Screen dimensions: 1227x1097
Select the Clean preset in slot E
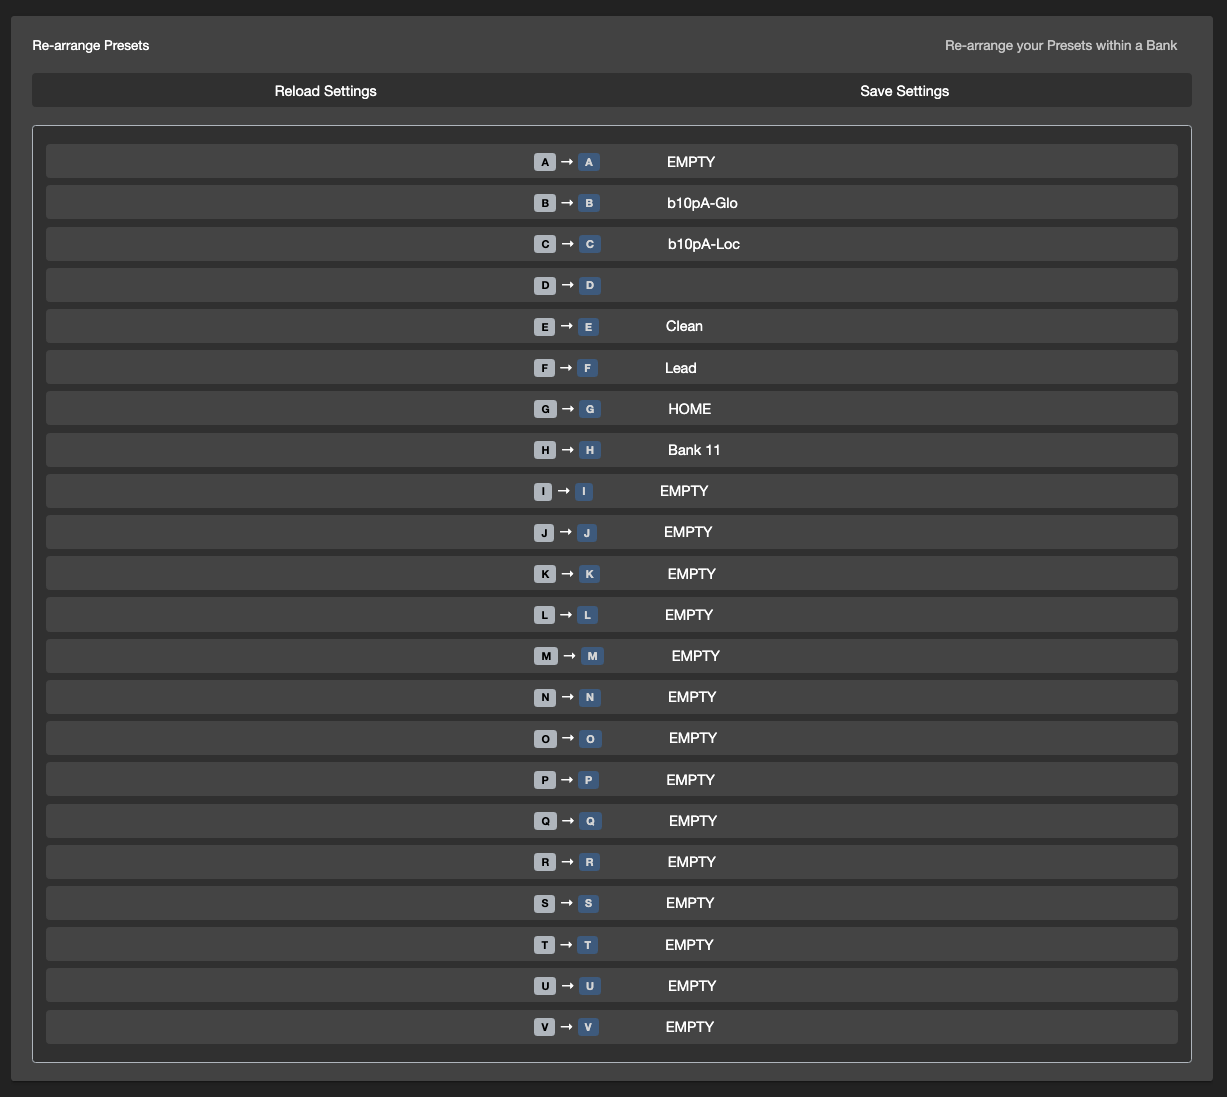coord(684,326)
